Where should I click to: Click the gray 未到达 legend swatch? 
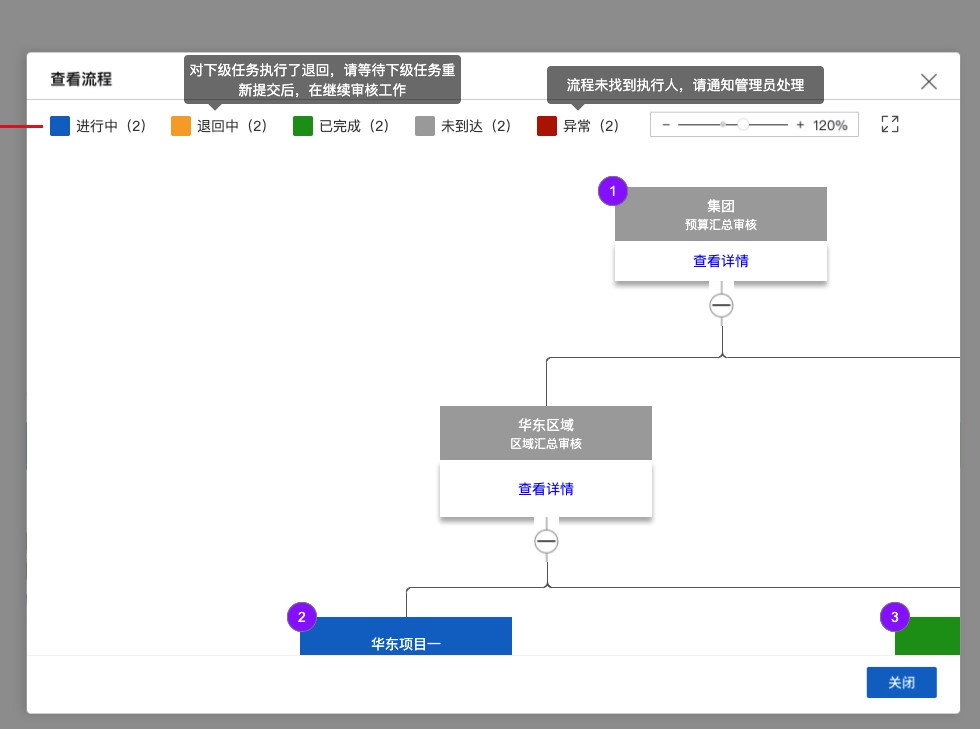tap(425, 126)
